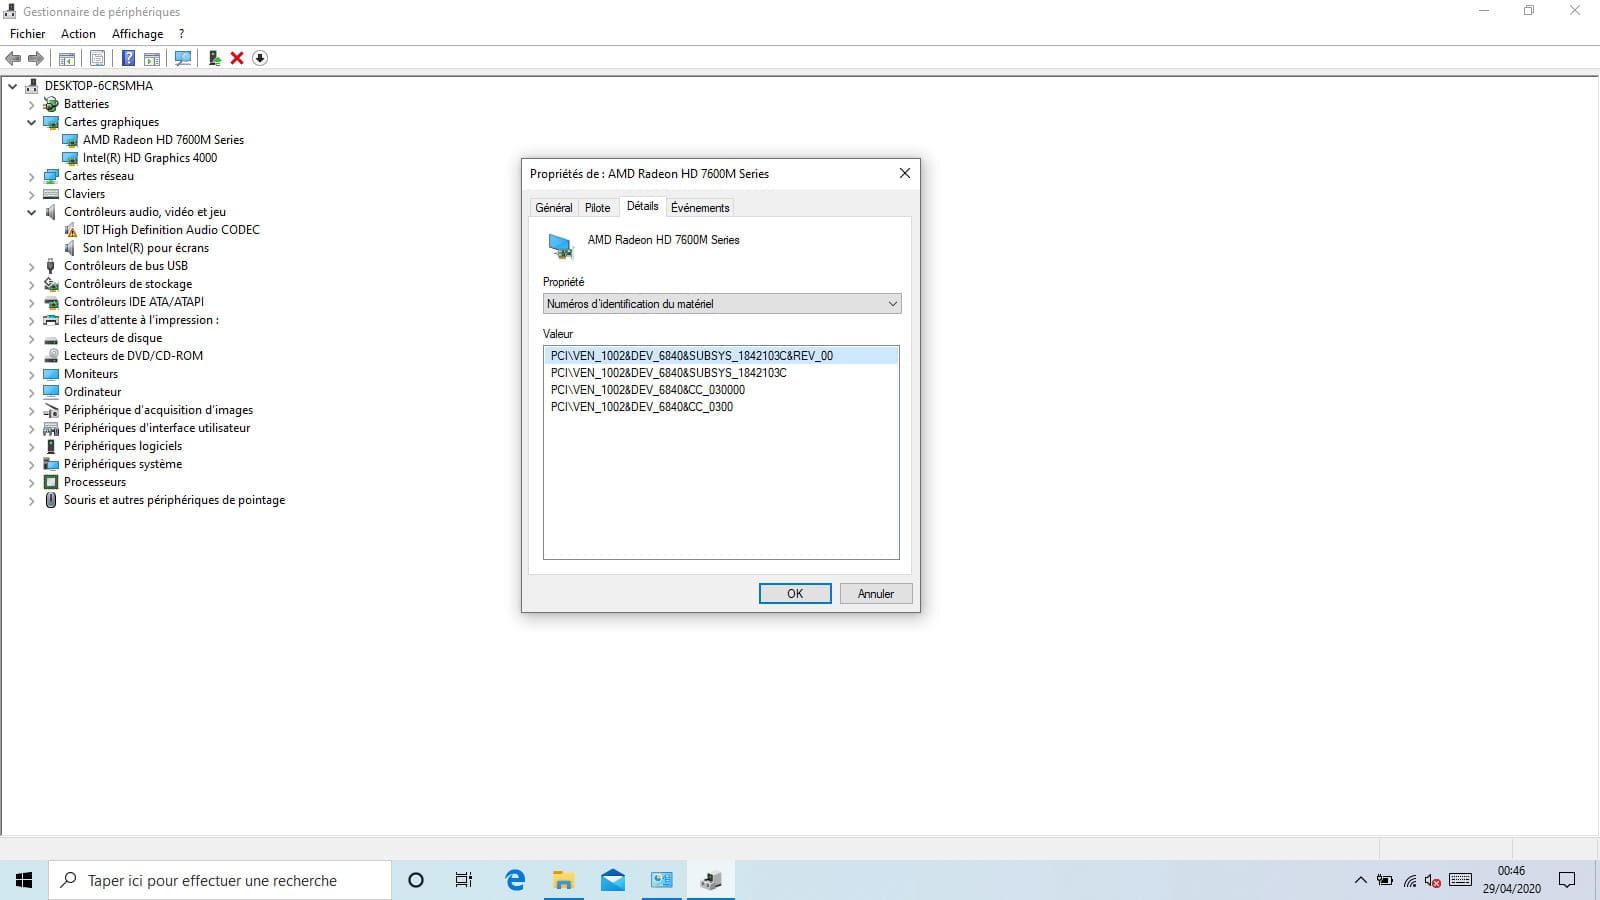Viewport: 1600px width, 900px height.
Task: Switch to the Pilote tab
Action: 597,208
